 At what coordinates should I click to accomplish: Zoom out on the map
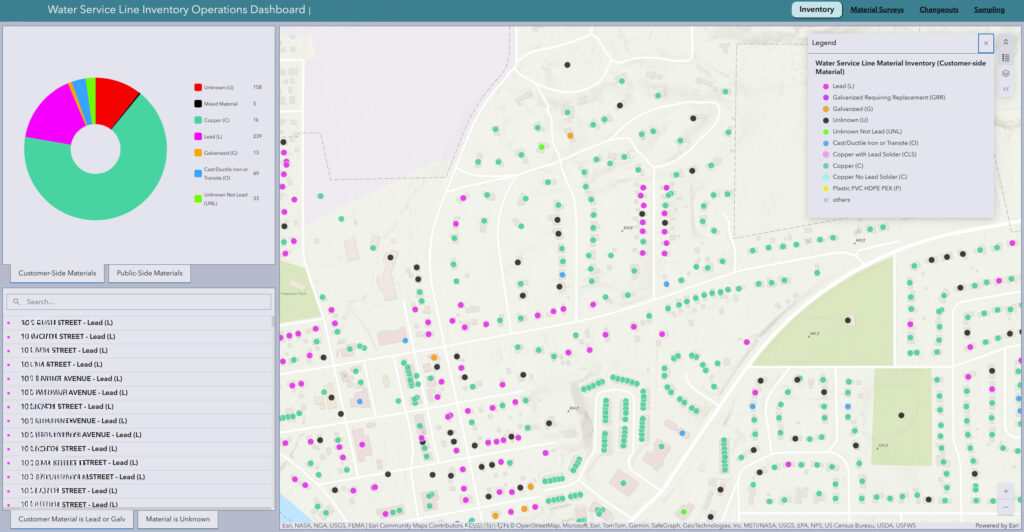[x=1006, y=507]
